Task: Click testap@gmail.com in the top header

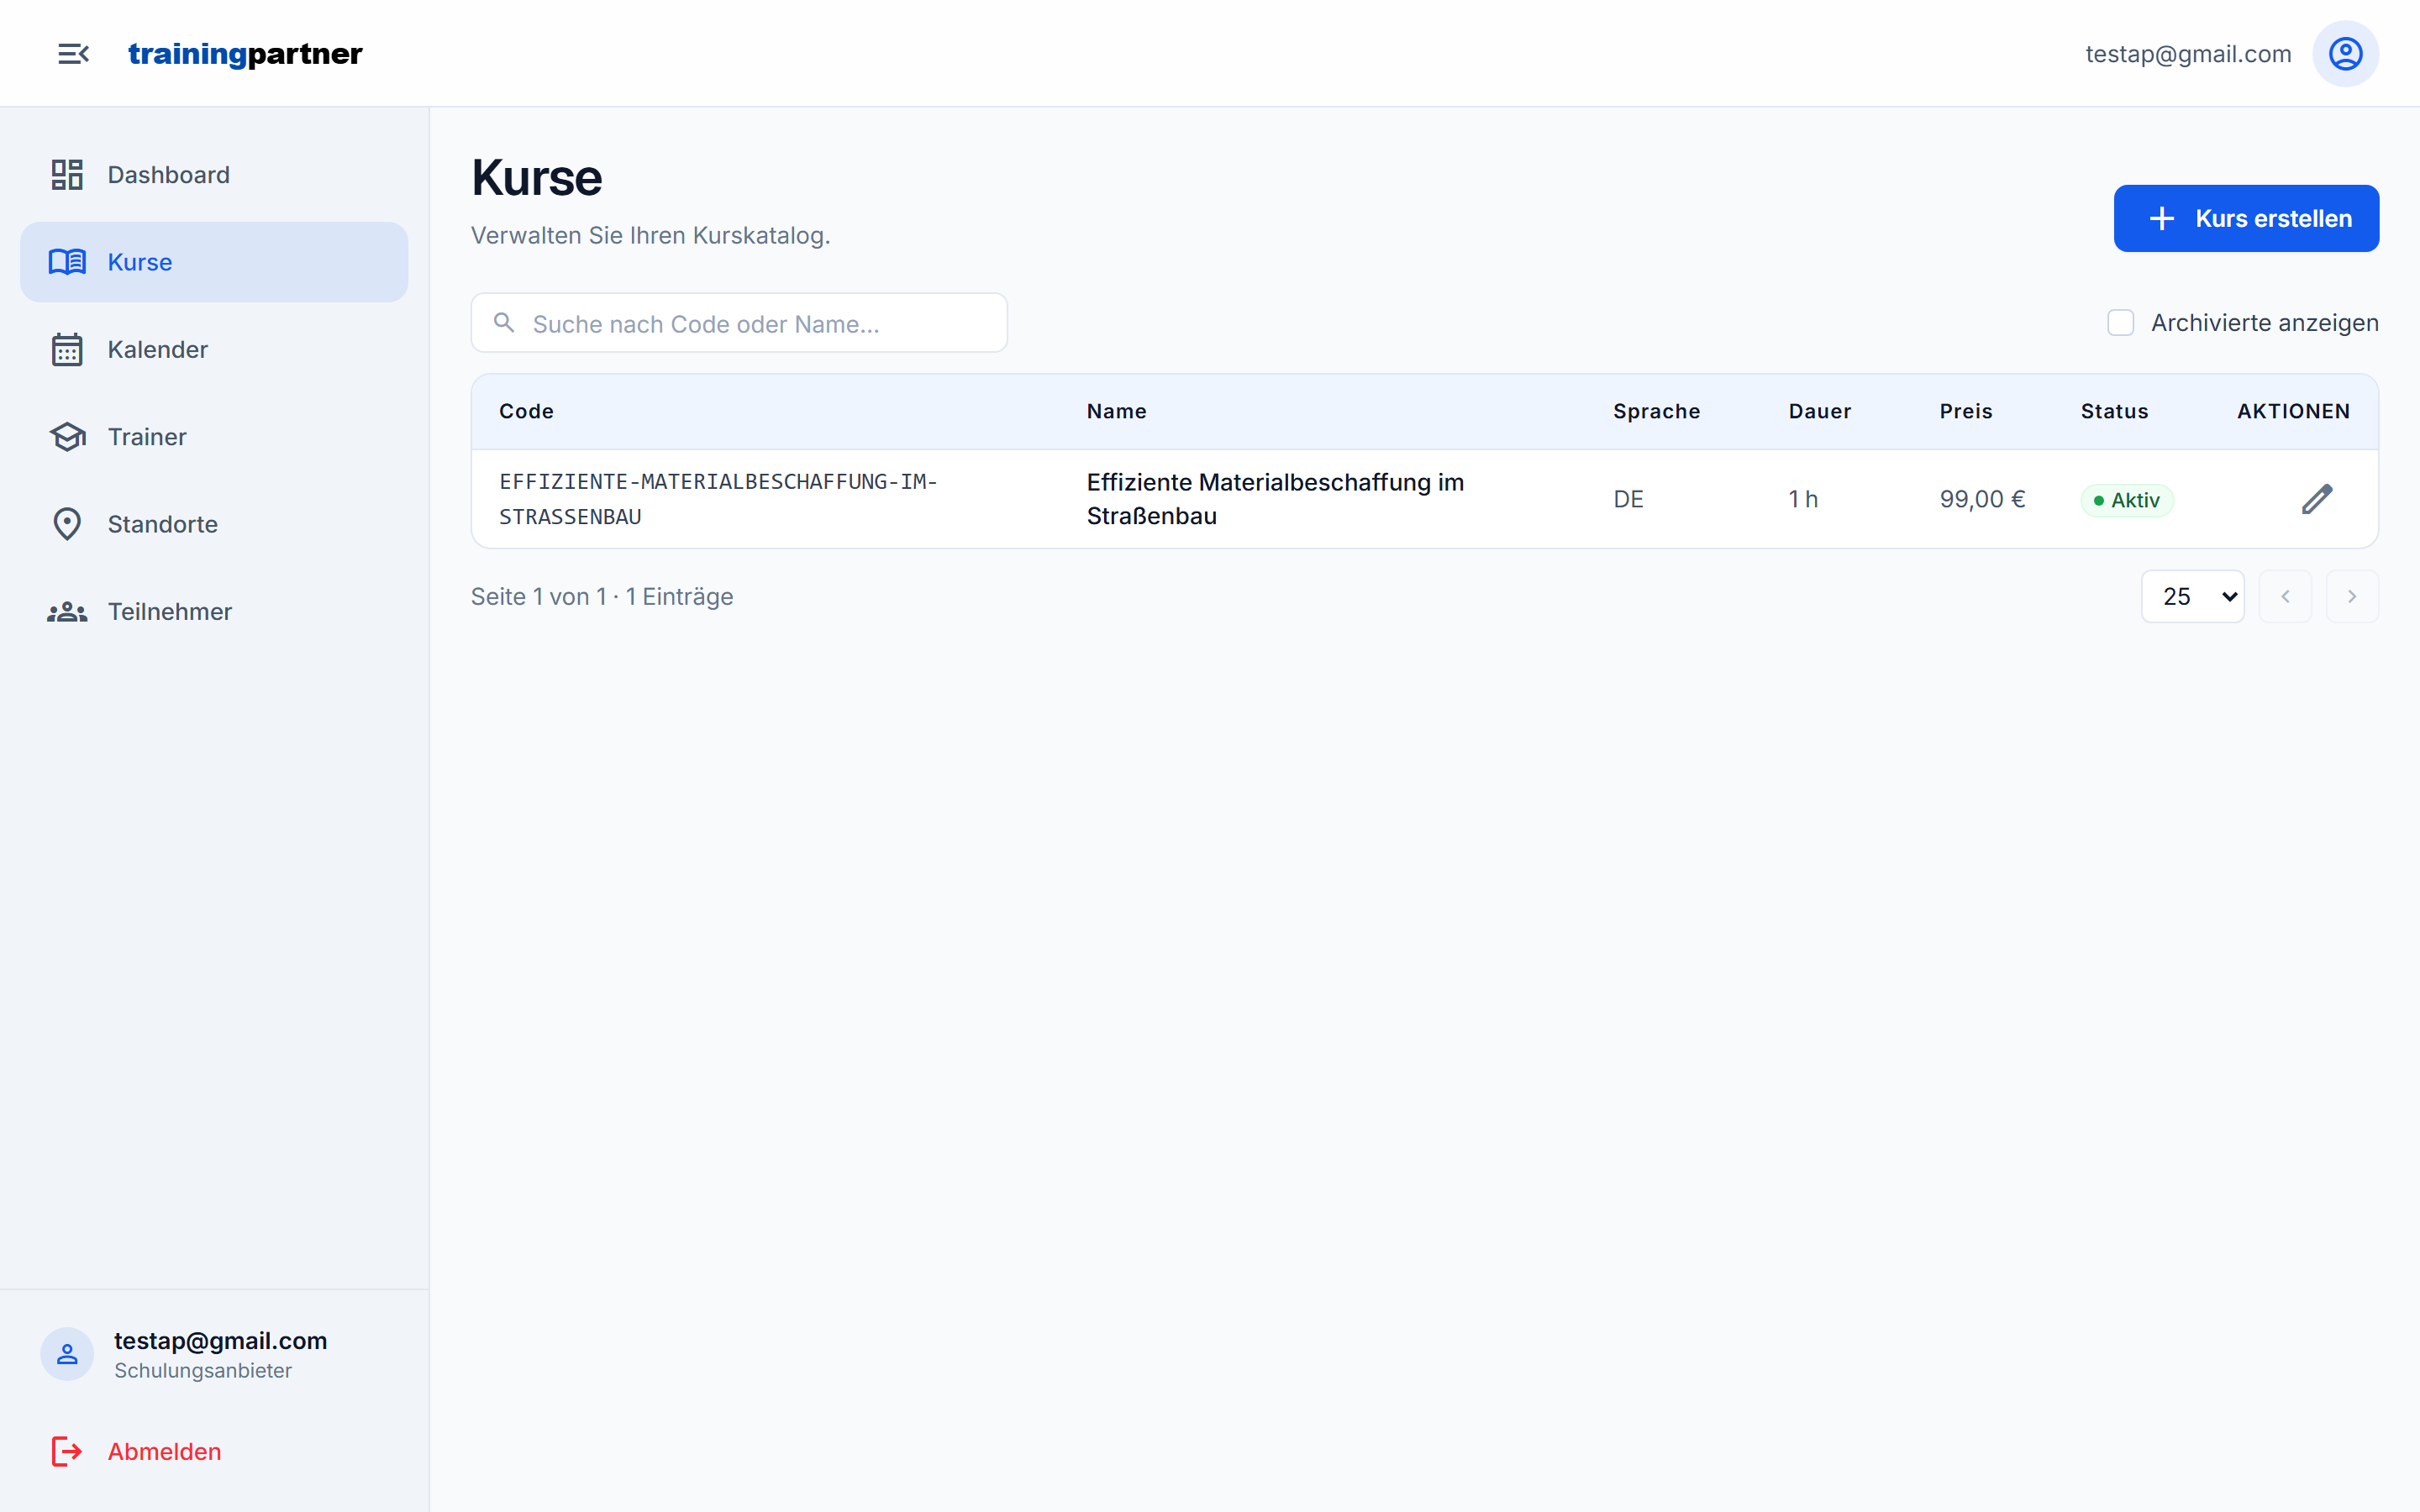Action: click(x=2188, y=54)
